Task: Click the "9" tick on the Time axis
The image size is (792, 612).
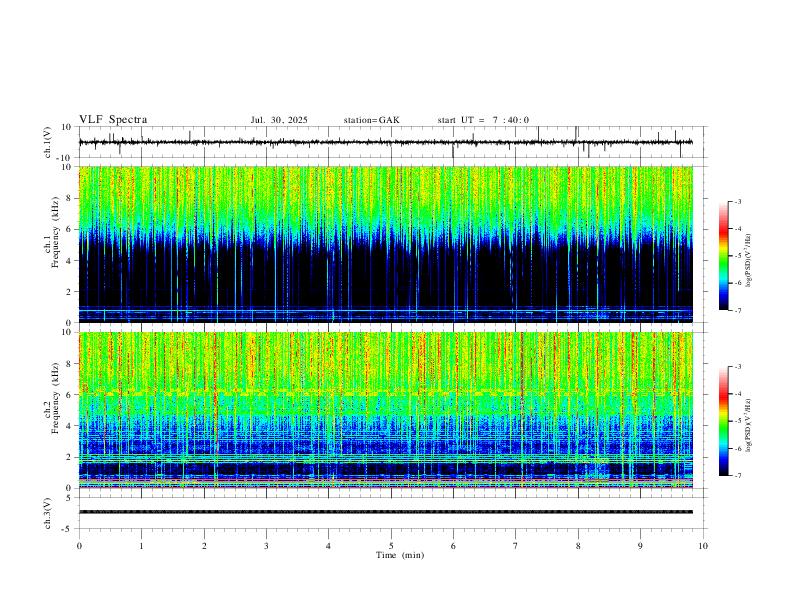Action: (x=640, y=546)
